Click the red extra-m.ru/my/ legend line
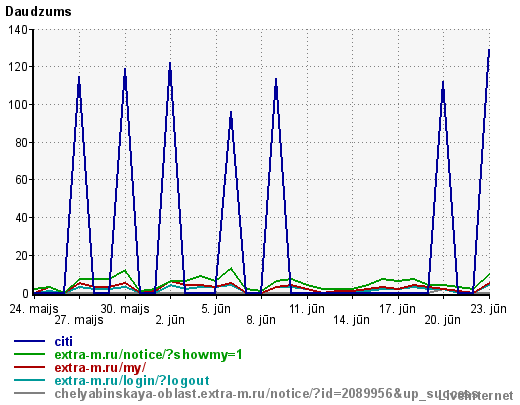 pyautogui.click(x=29, y=367)
